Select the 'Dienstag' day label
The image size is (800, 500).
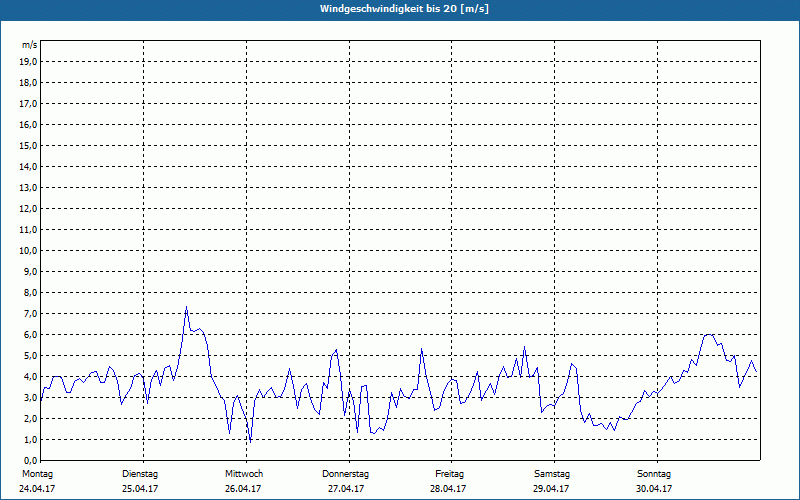pos(140,474)
